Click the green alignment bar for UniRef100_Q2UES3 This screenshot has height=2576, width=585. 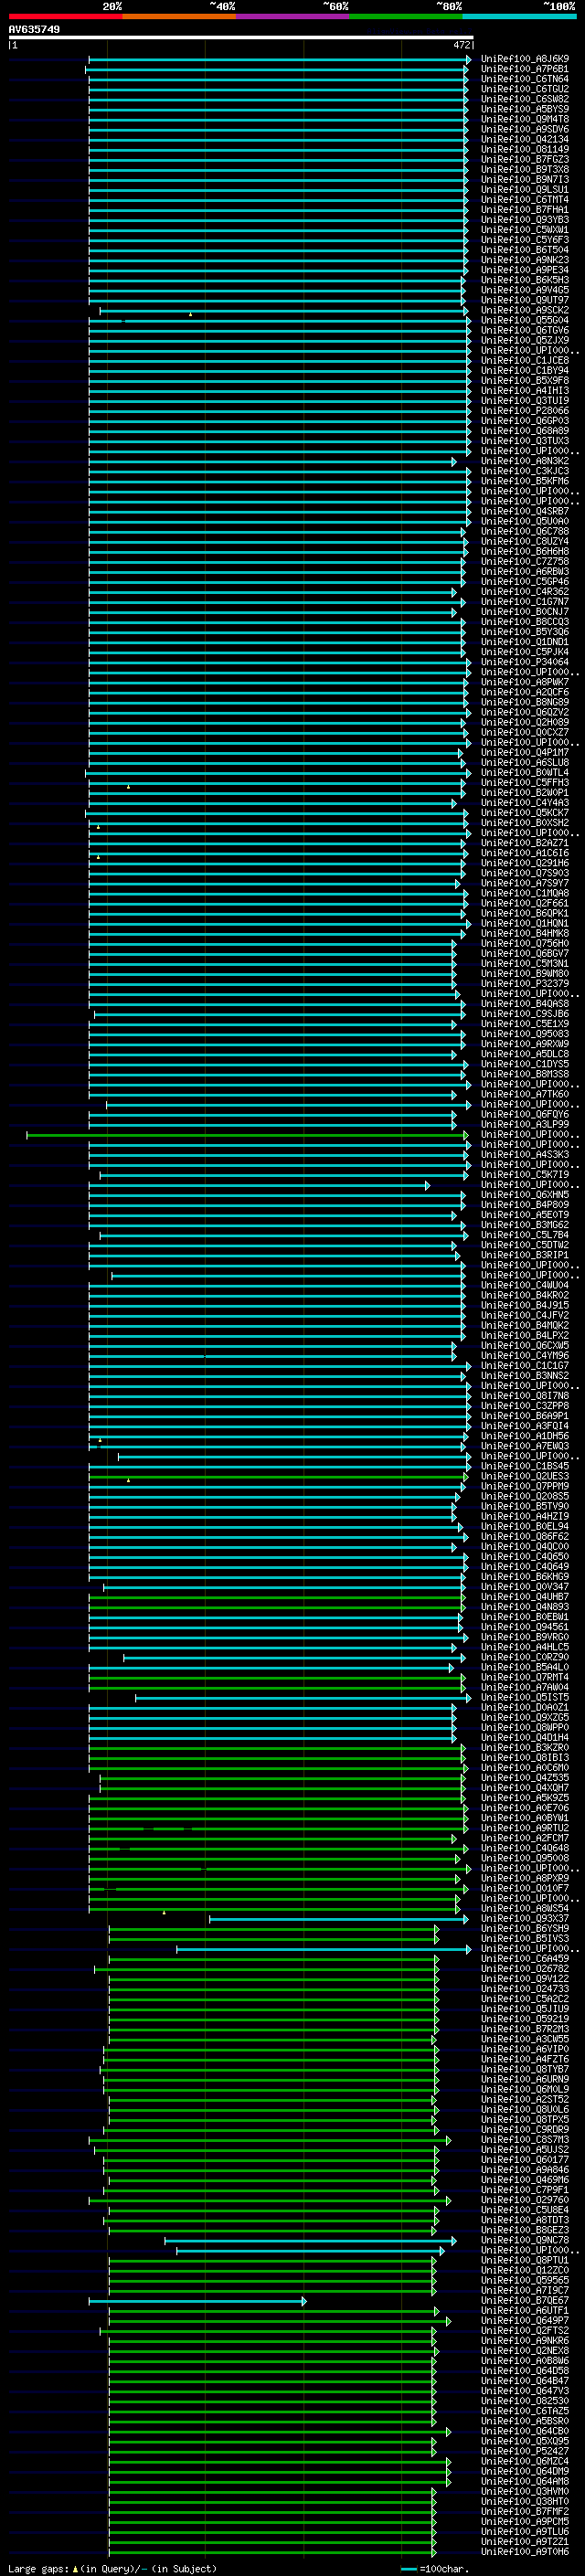pos(278,1476)
